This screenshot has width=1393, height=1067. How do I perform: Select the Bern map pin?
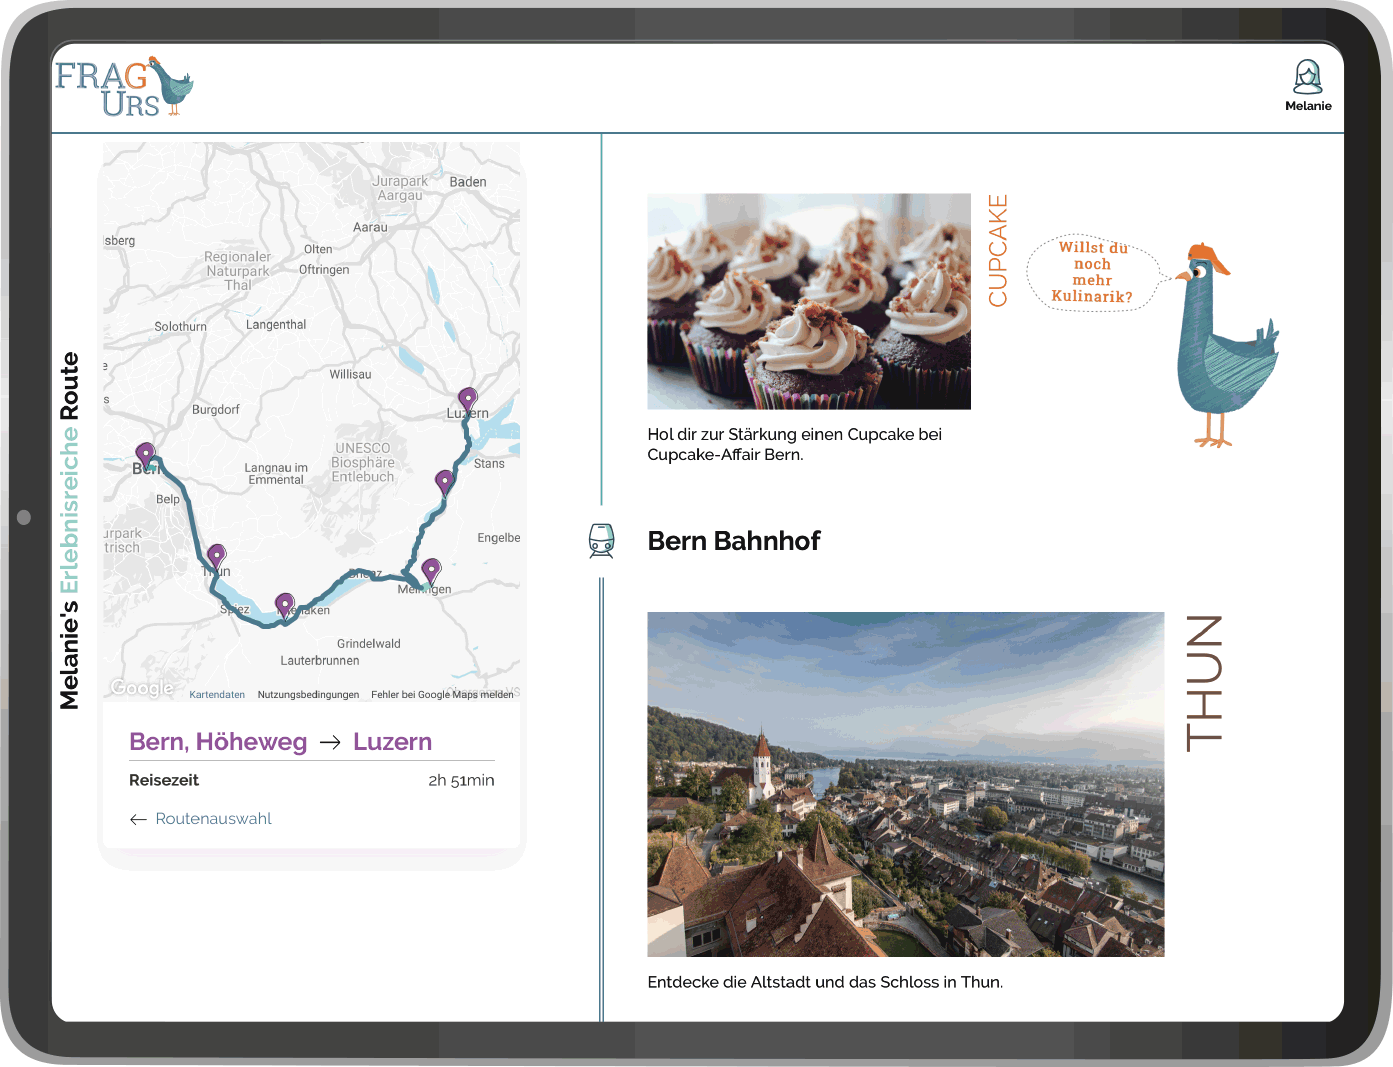pos(146,455)
